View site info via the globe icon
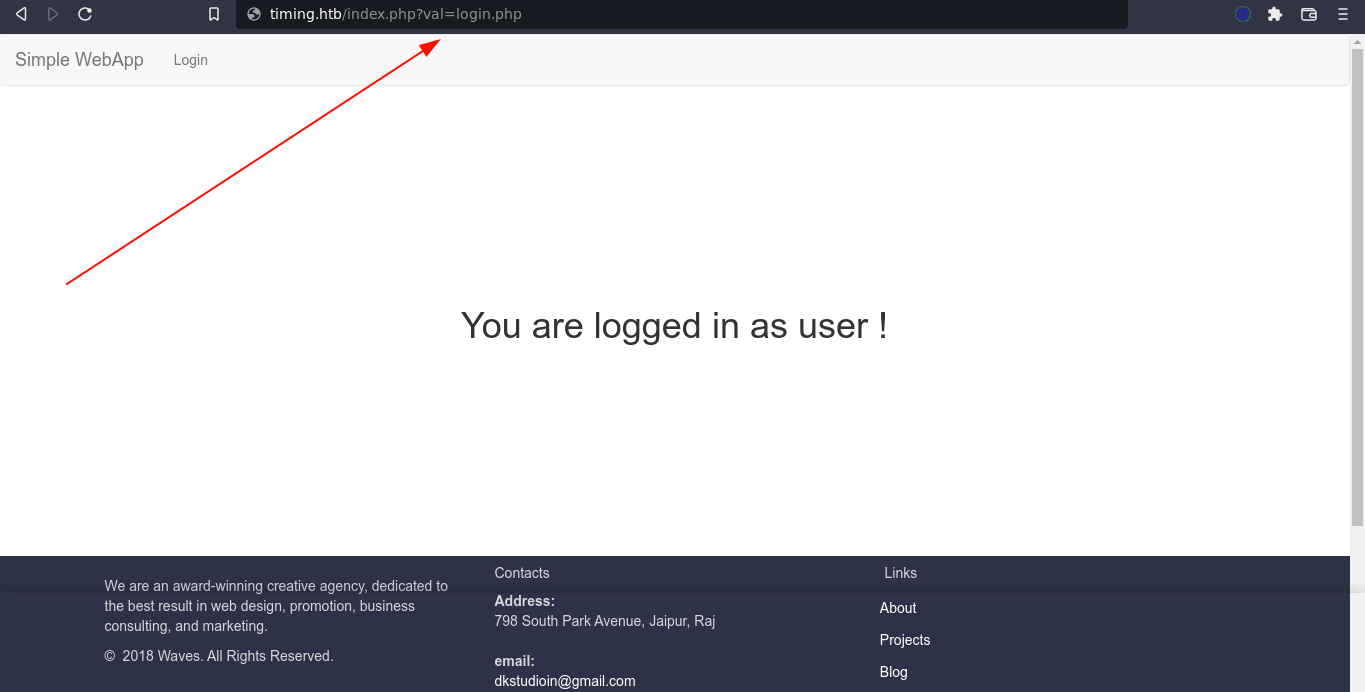The width and height of the screenshot is (1365, 692). (x=253, y=14)
